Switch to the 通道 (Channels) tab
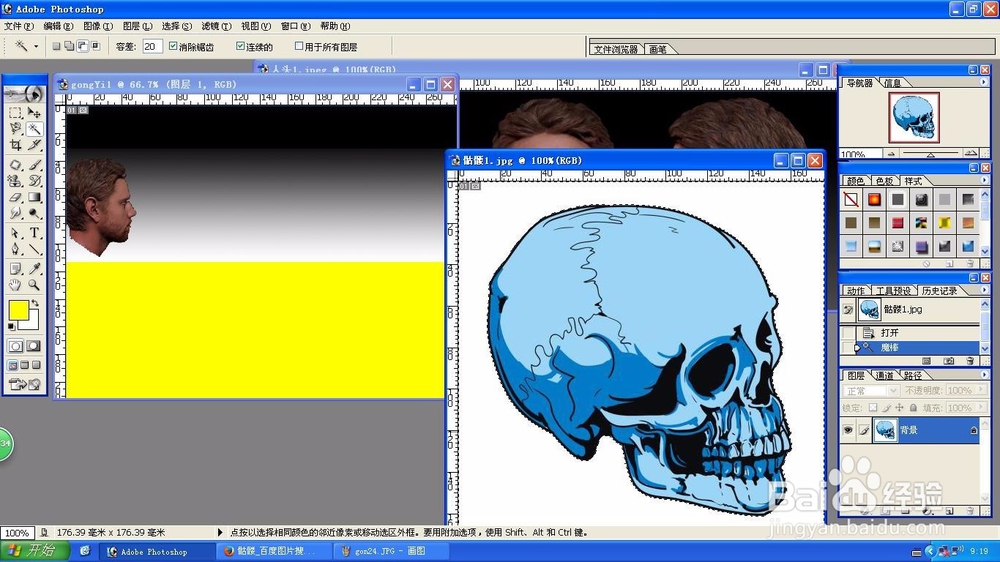Viewport: 1000px width, 562px height. point(884,375)
